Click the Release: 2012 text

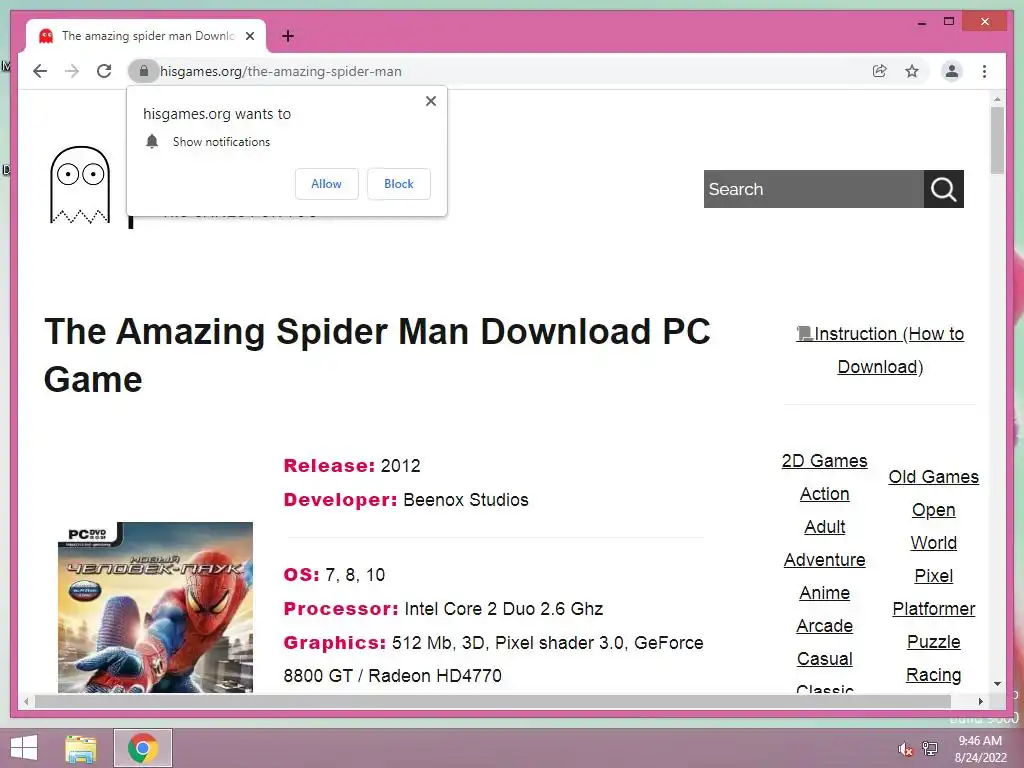[352, 466]
